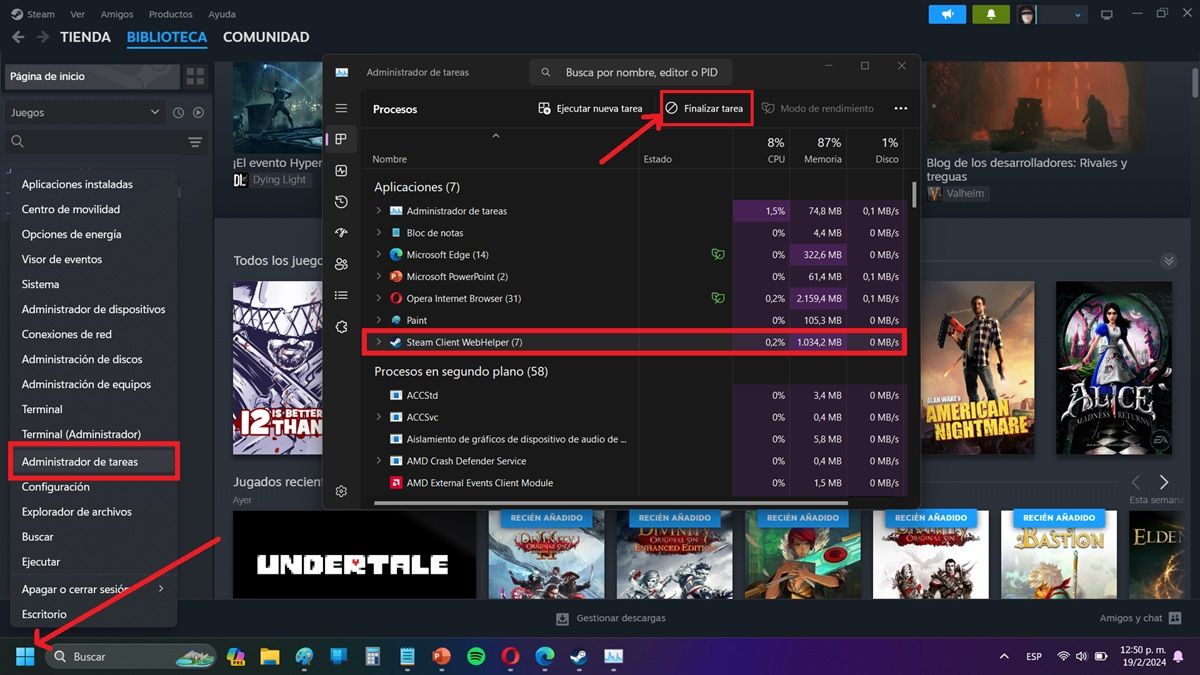This screenshot has width=1200, height=675.
Task: Expand Steam Client WebHelper (7) process group
Action: (x=379, y=342)
